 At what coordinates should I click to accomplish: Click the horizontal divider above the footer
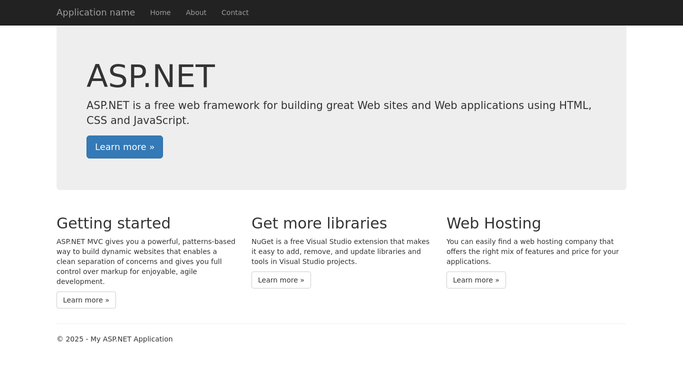tap(342, 323)
